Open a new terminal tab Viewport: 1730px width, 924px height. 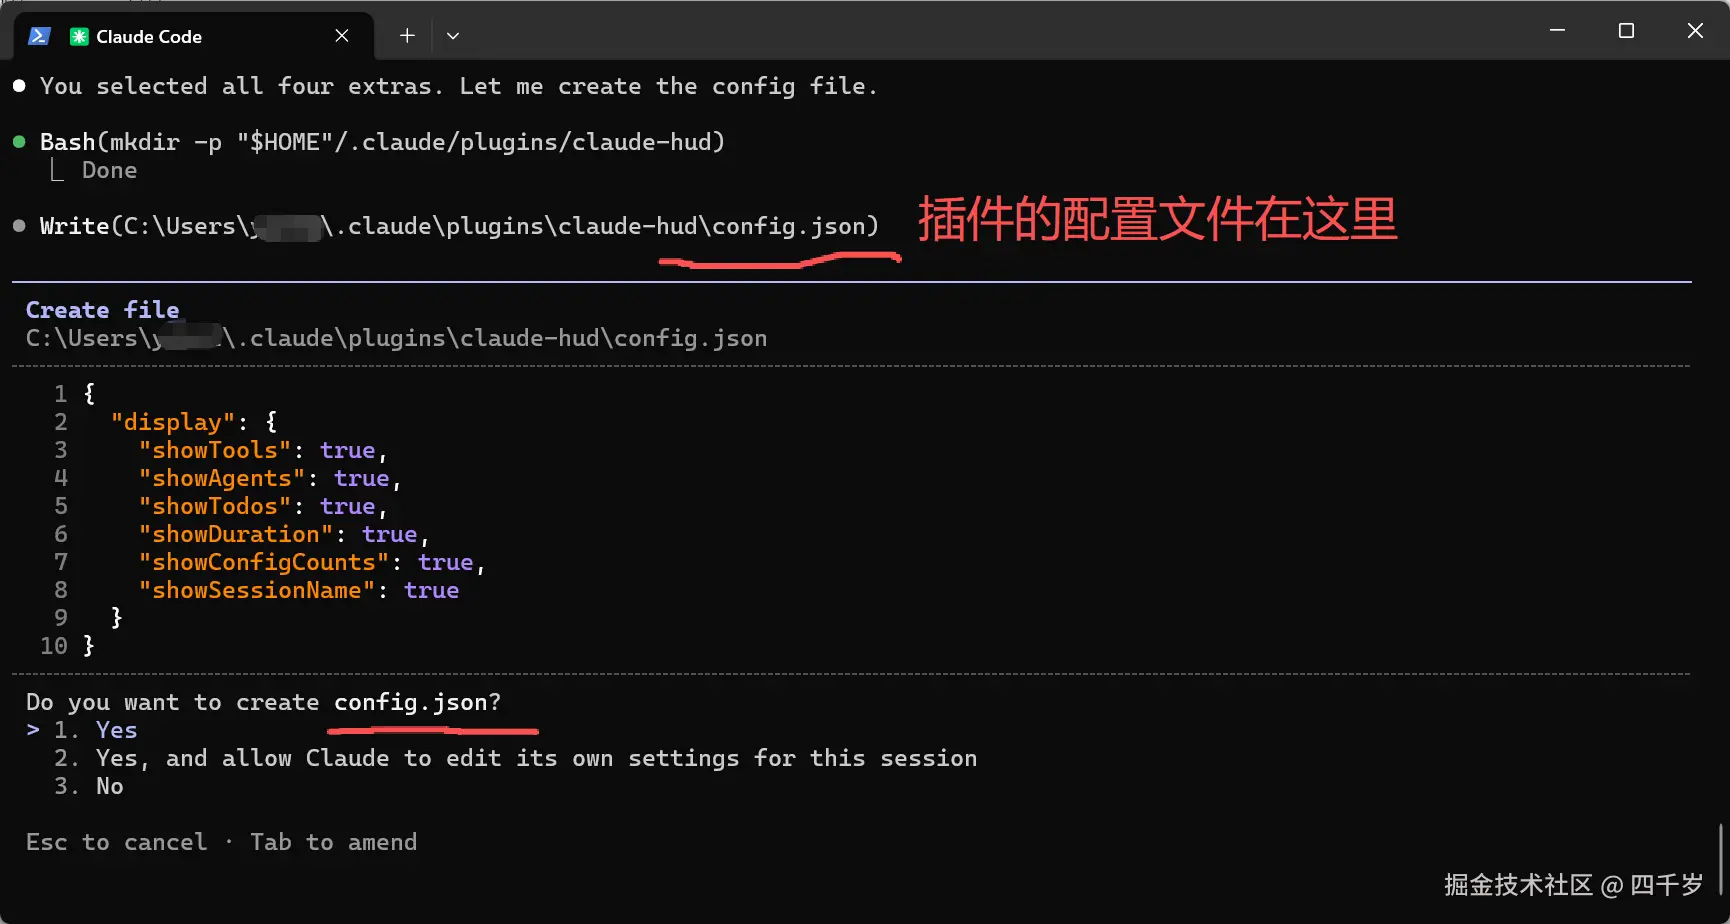click(x=407, y=36)
